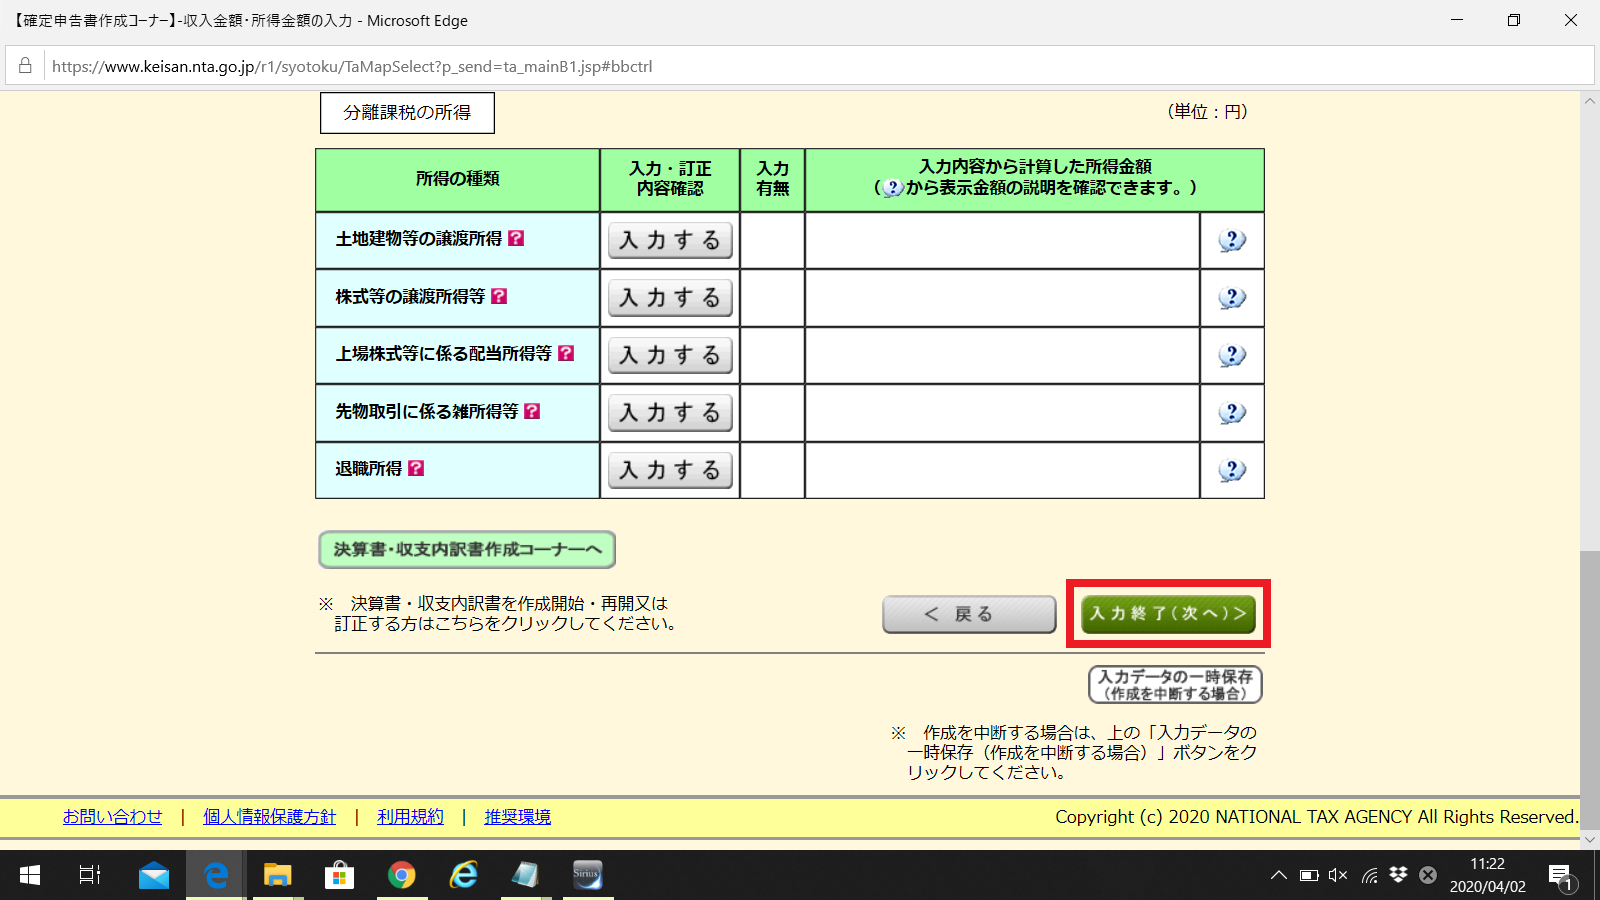
Task: Open the question bubble beside the 退職所得 amount field
Action: 1232,470
